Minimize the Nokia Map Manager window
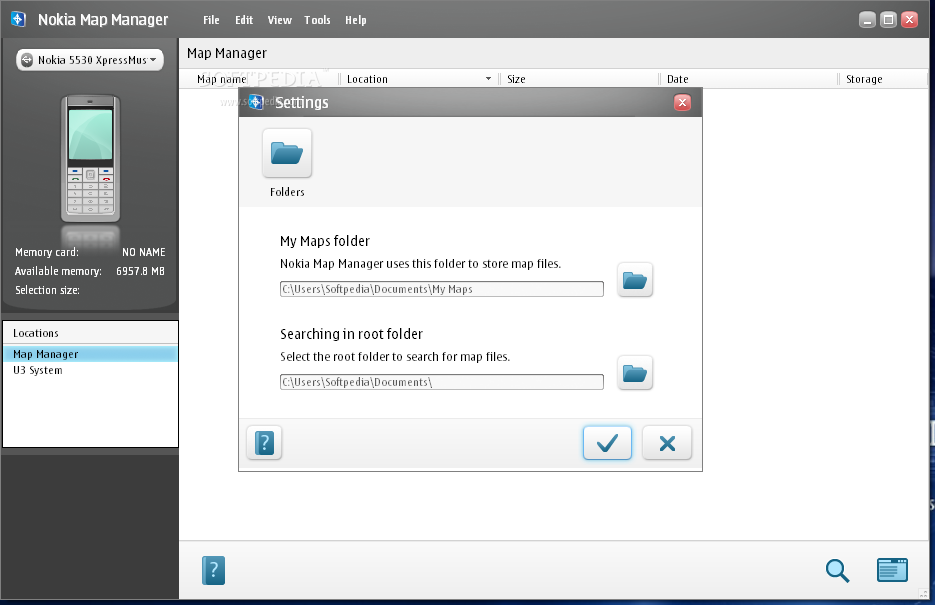The width and height of the screenshot is (935, 605). (x=867, y=20)
